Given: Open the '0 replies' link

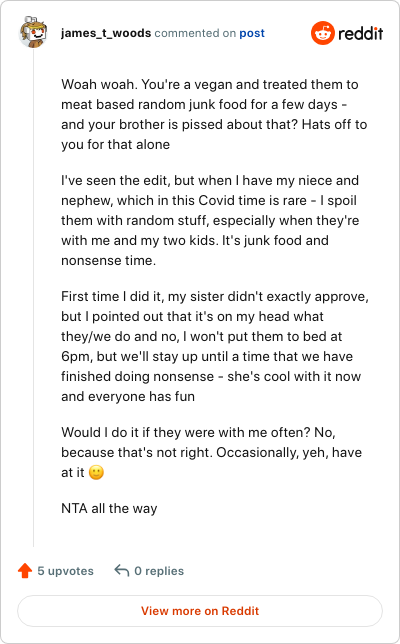Looking at the screenshot, I should 159,571.
